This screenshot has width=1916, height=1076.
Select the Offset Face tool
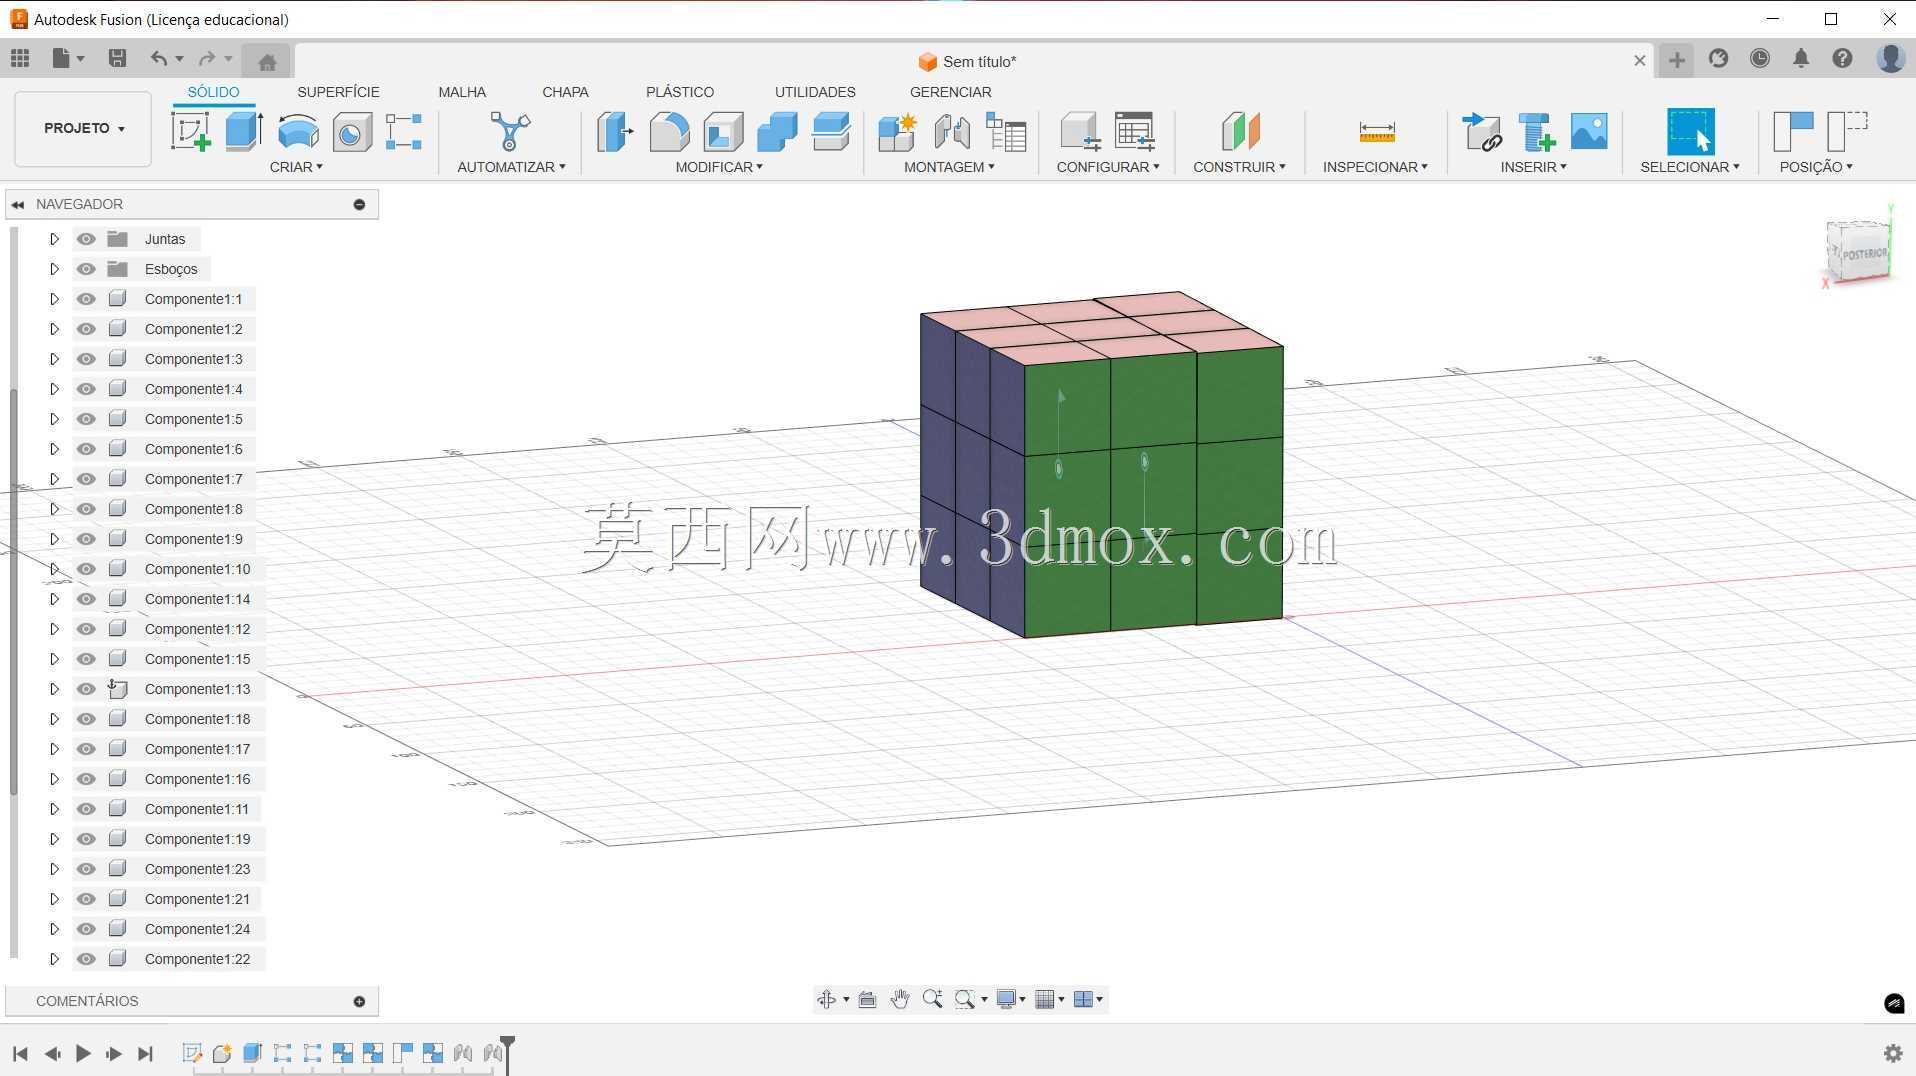click(831, 131)
